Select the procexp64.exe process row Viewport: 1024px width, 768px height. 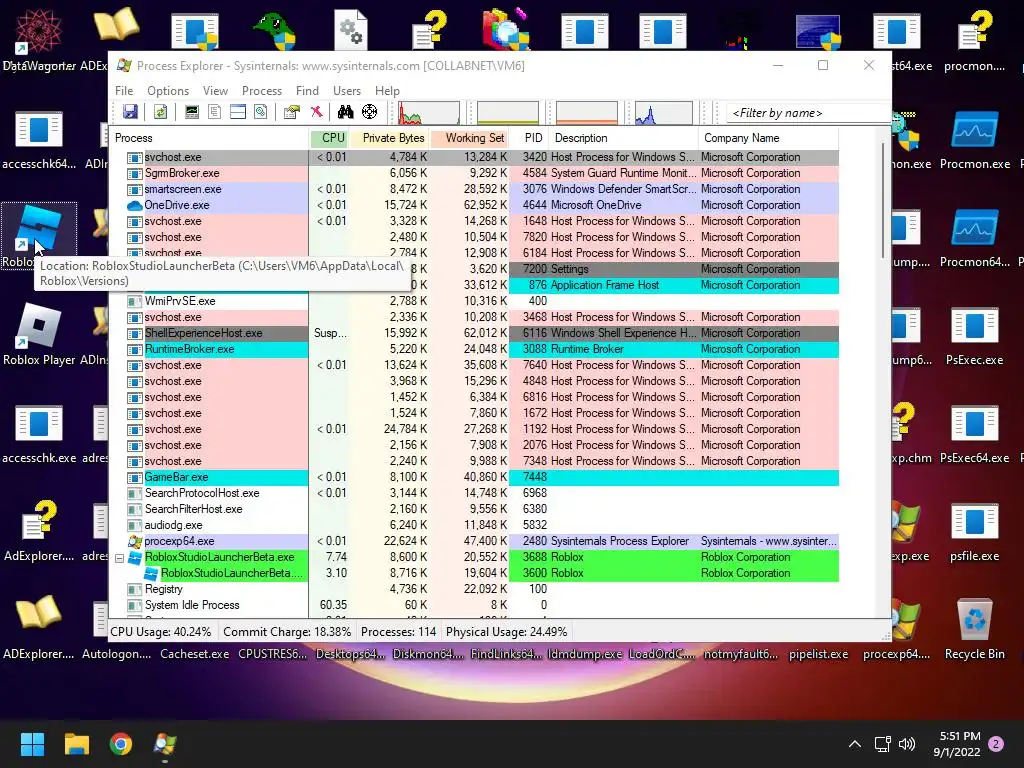[474, 541]
